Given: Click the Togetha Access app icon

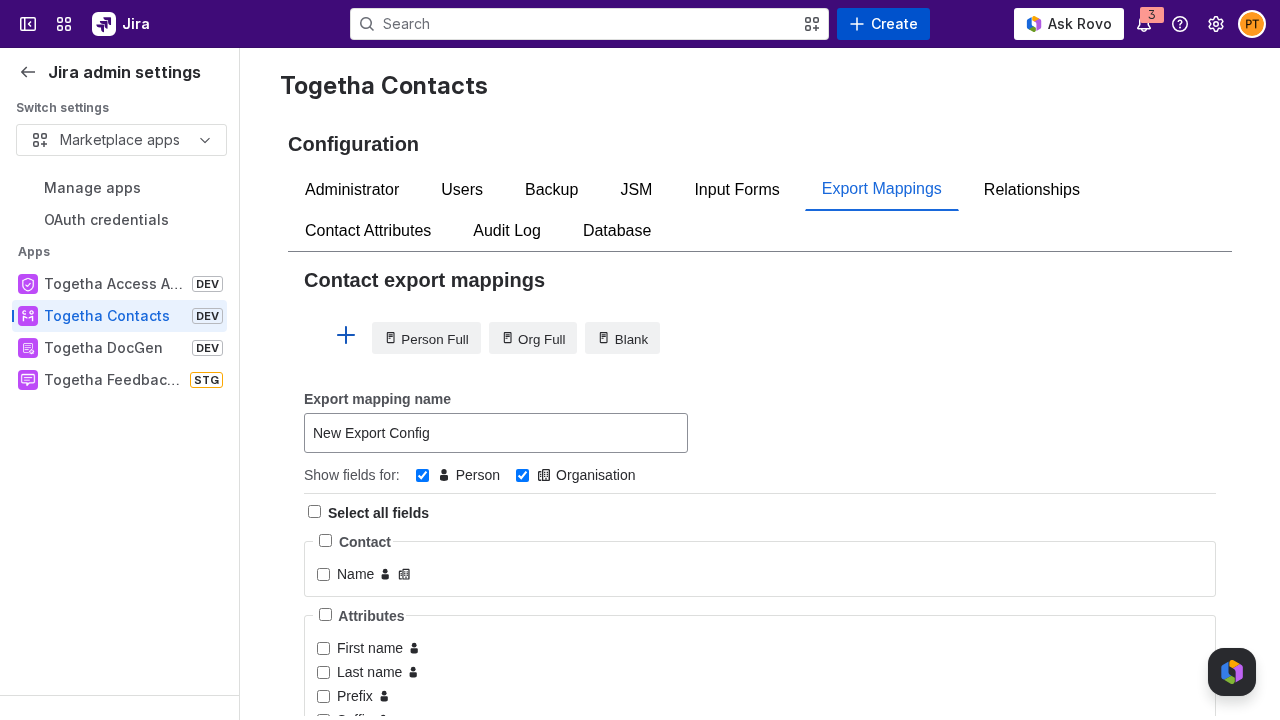Looking at the screenshot, I should (x=28, y=284).
